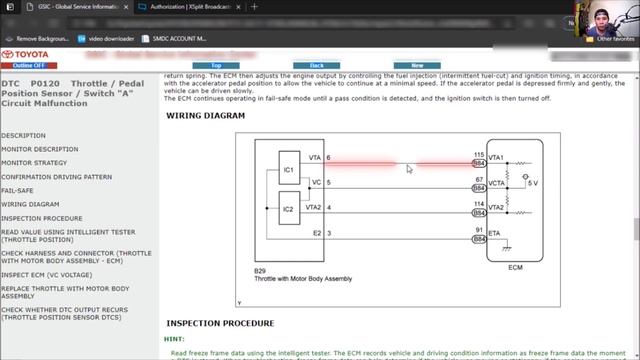Open CHECK HARNESS AND CONNECTOR step
This screenshot has height=360, width=640.
76,257
